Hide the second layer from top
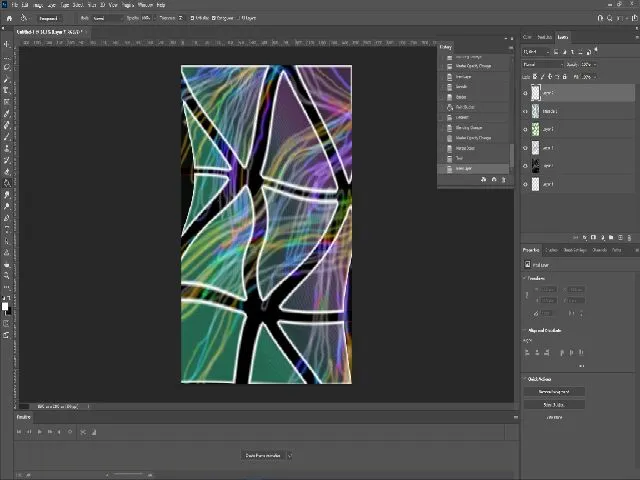The width and height of the screenshot is (640, 480). click(525, 111)
